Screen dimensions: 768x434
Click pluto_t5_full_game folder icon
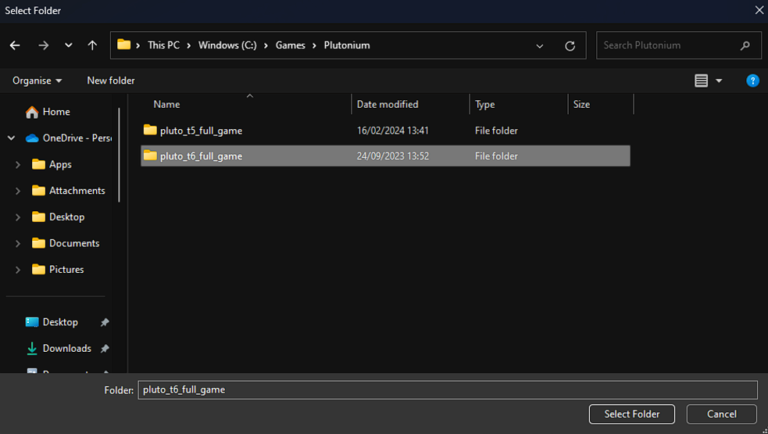(x=150, y=130)
